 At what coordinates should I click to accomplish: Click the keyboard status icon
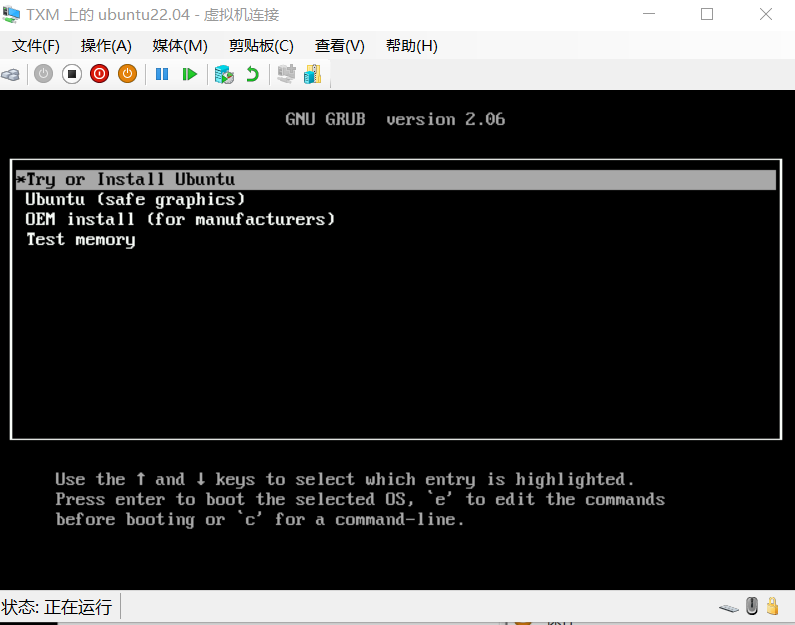click(729, 608)
